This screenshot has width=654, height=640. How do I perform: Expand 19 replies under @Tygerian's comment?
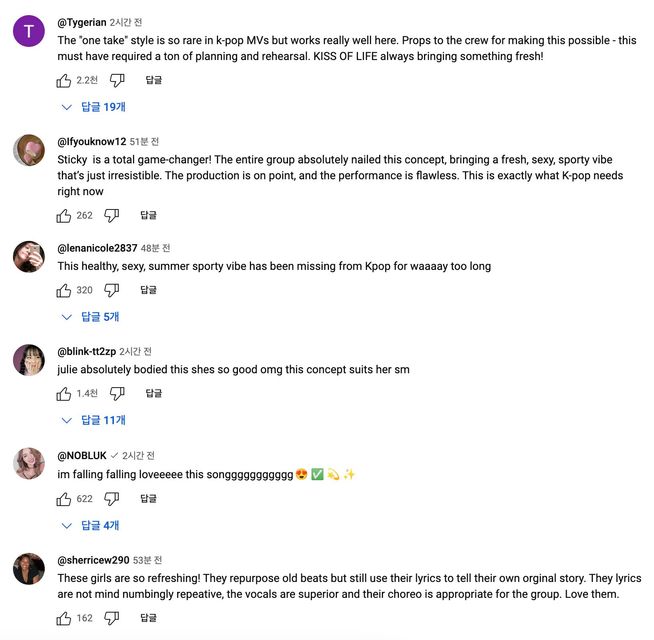94,107
